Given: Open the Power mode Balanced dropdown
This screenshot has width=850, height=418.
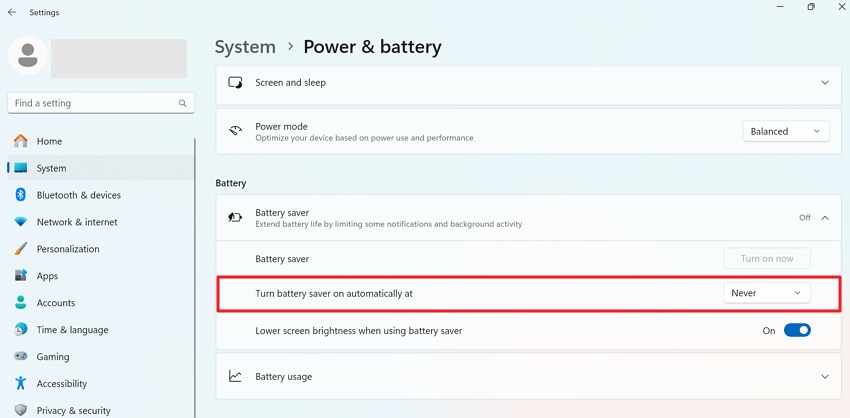Looking at the screenshot, I should pyautogui.click(x=785, y=131).
